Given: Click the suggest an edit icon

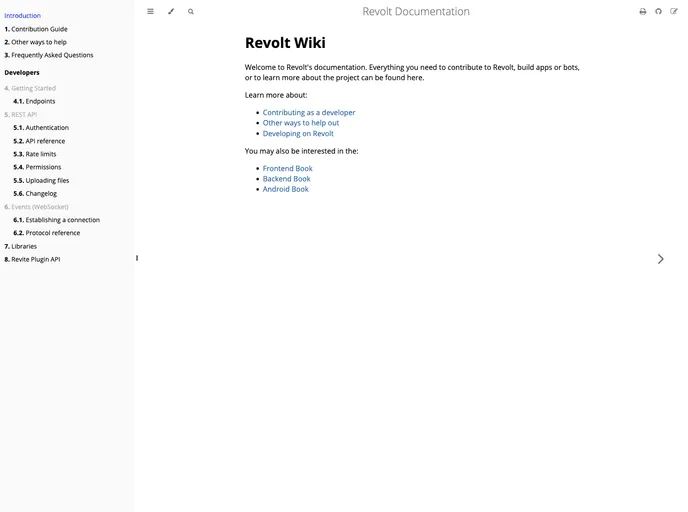Looking at the screenshot, I should pyautogui.click(x=674, y=11).
